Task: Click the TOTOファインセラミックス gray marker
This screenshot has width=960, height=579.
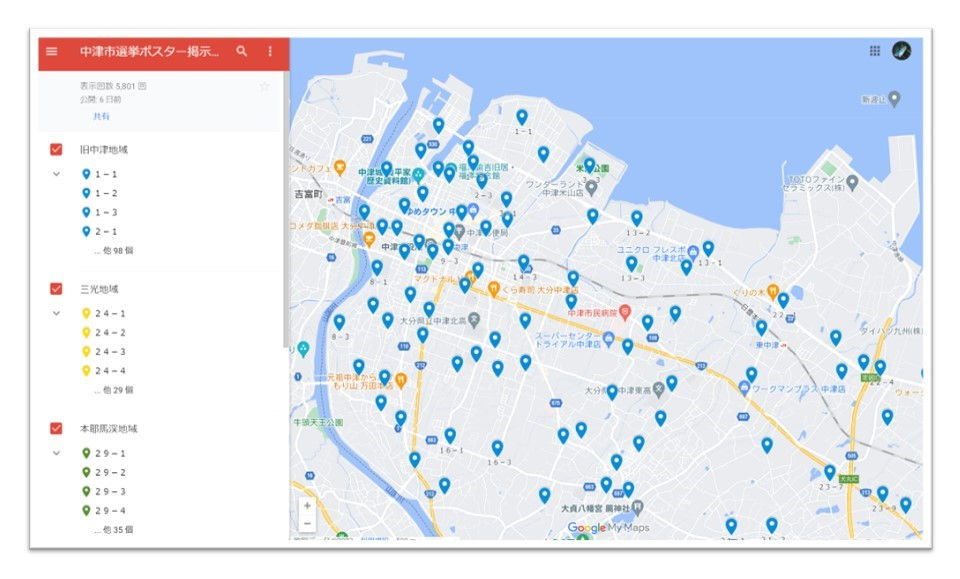Action: (x=852, y=182)
